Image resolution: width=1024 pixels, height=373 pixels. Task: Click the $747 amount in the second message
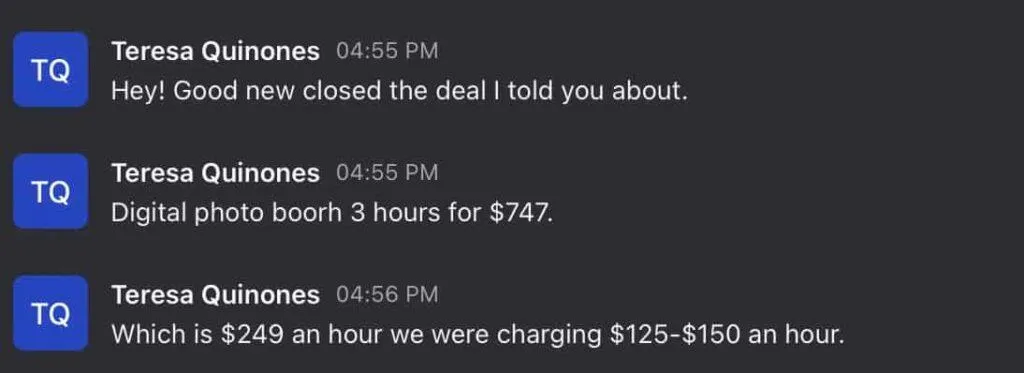point(520,213)
